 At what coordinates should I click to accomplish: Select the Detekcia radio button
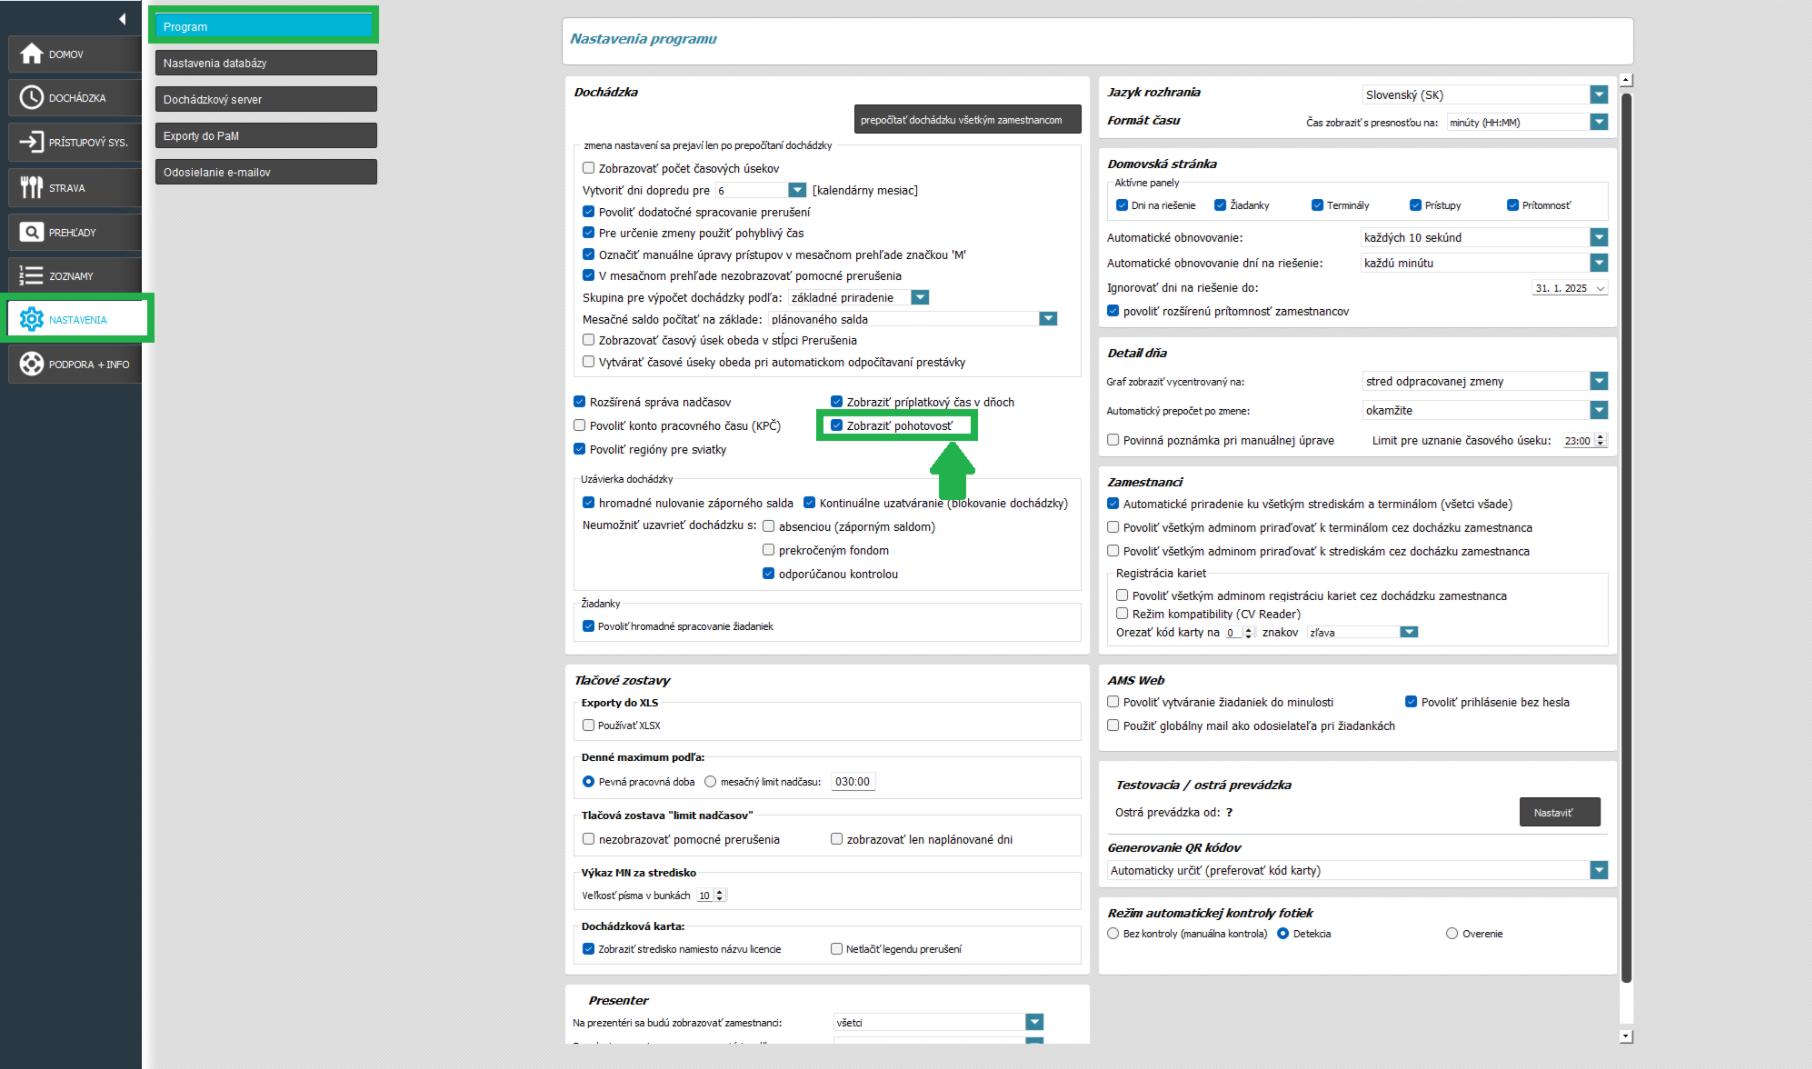tap(1285, 933)
